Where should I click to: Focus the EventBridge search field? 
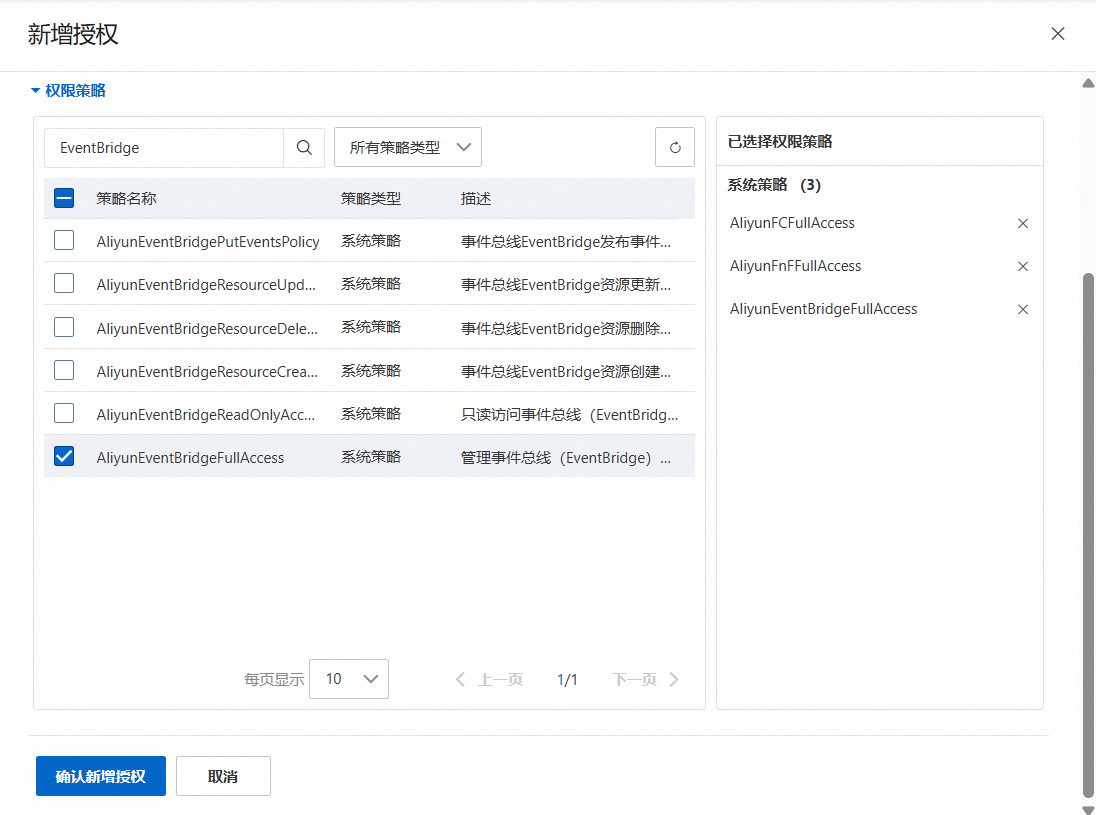tap(164, 147)
